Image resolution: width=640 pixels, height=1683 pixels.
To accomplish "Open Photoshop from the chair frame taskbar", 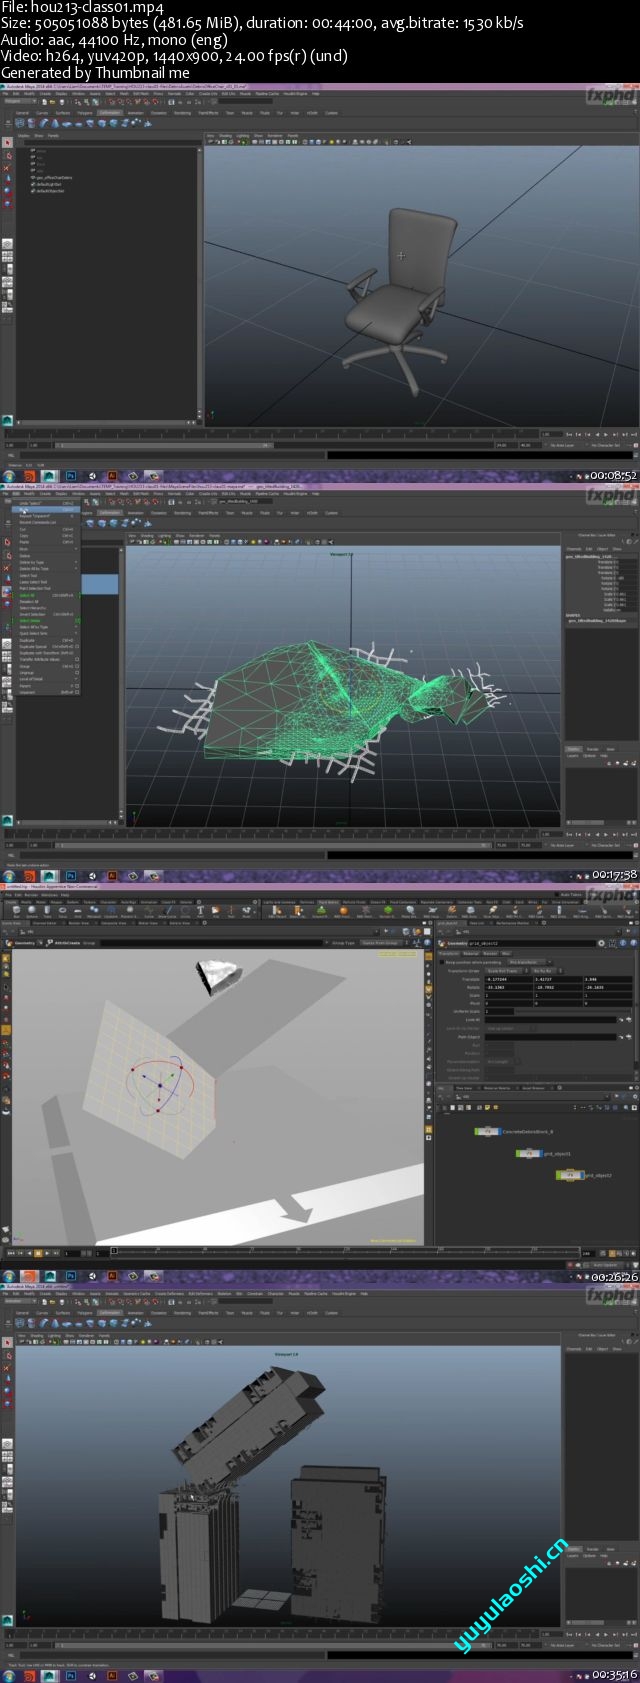I will [72, 476].
